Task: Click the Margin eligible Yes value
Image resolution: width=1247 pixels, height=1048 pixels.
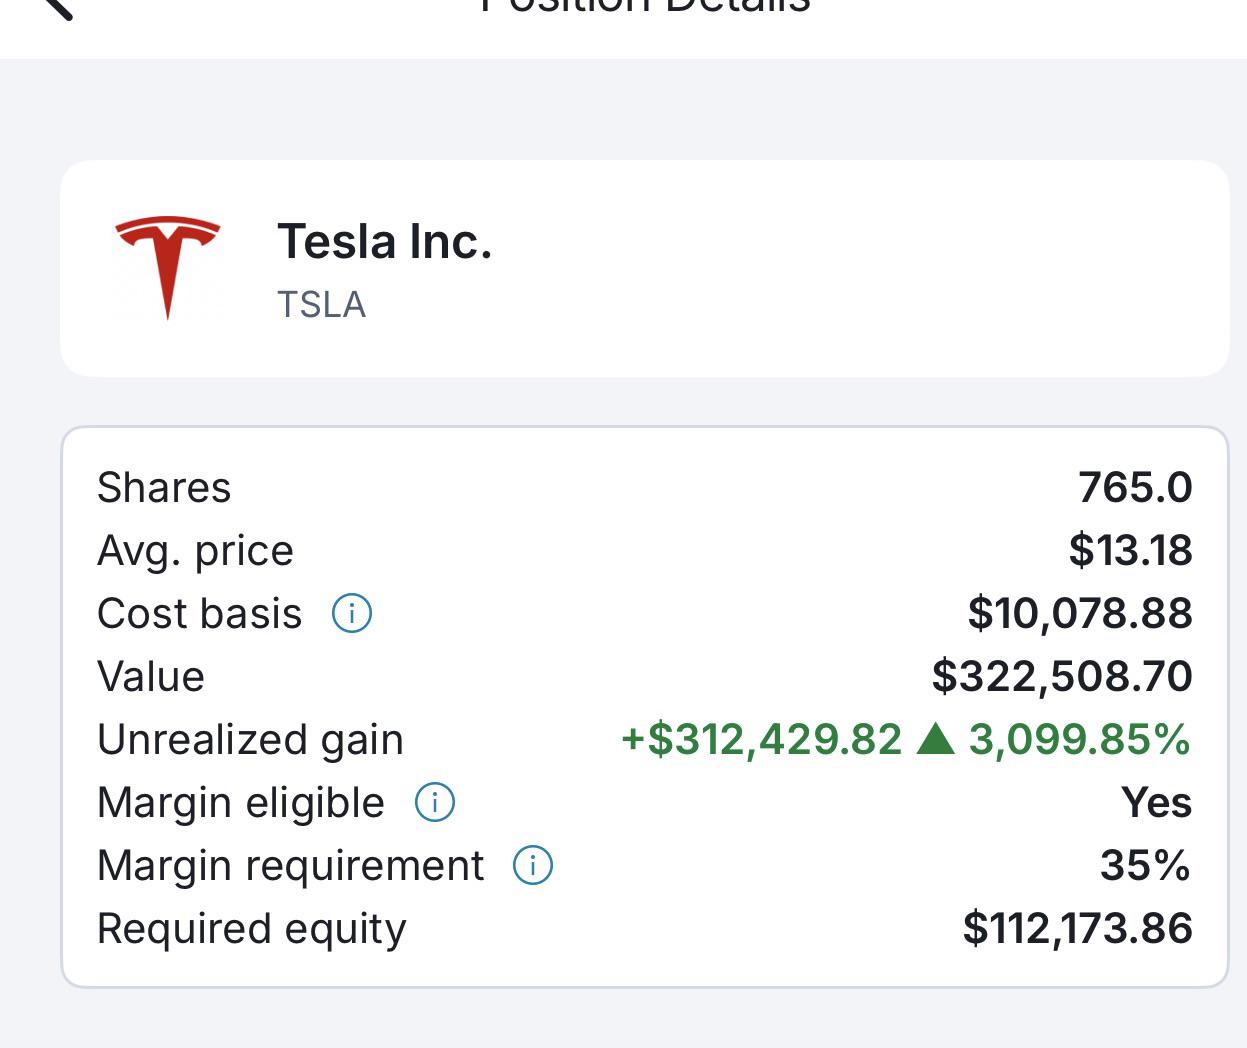Action: click(x=1157, y=802)
